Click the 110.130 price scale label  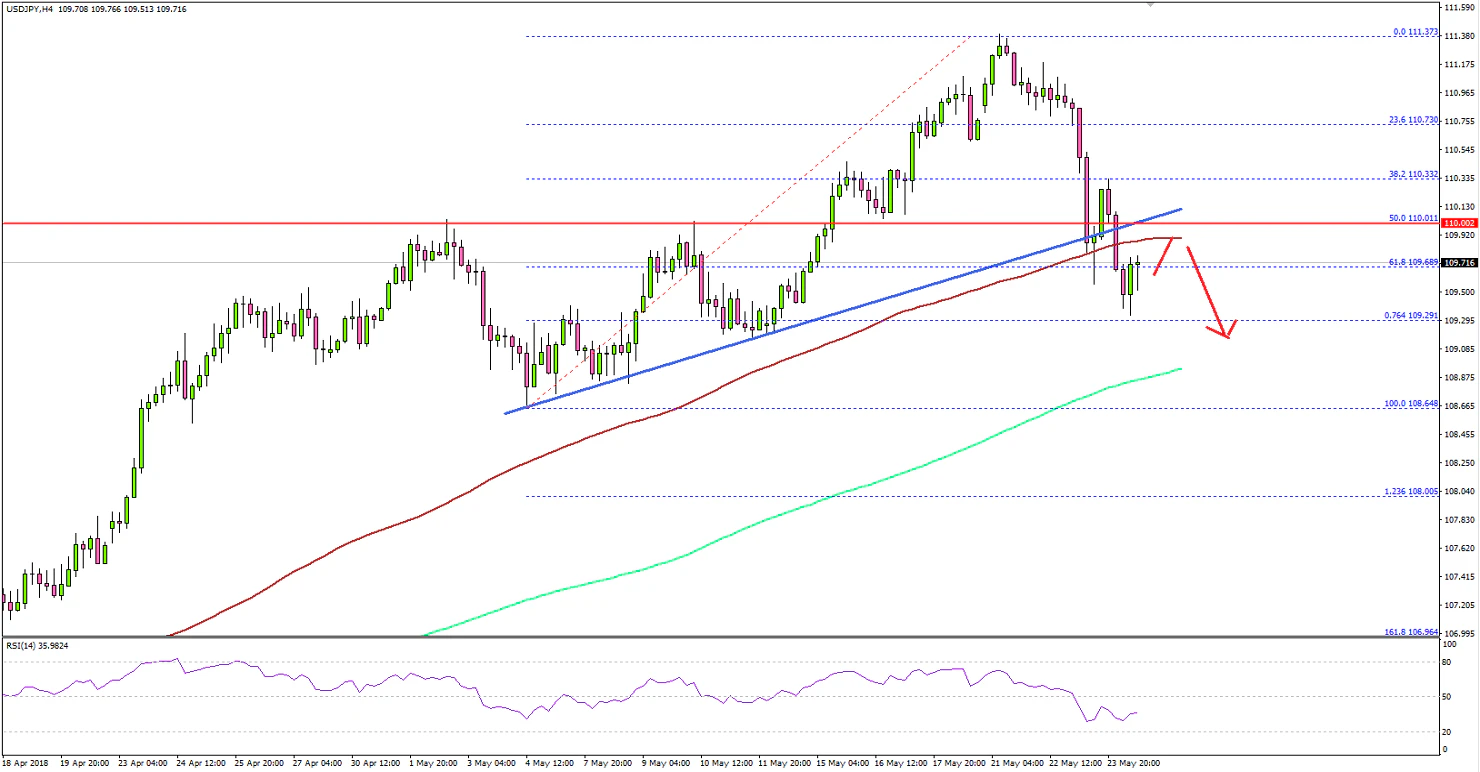[x=1460, y=205]
